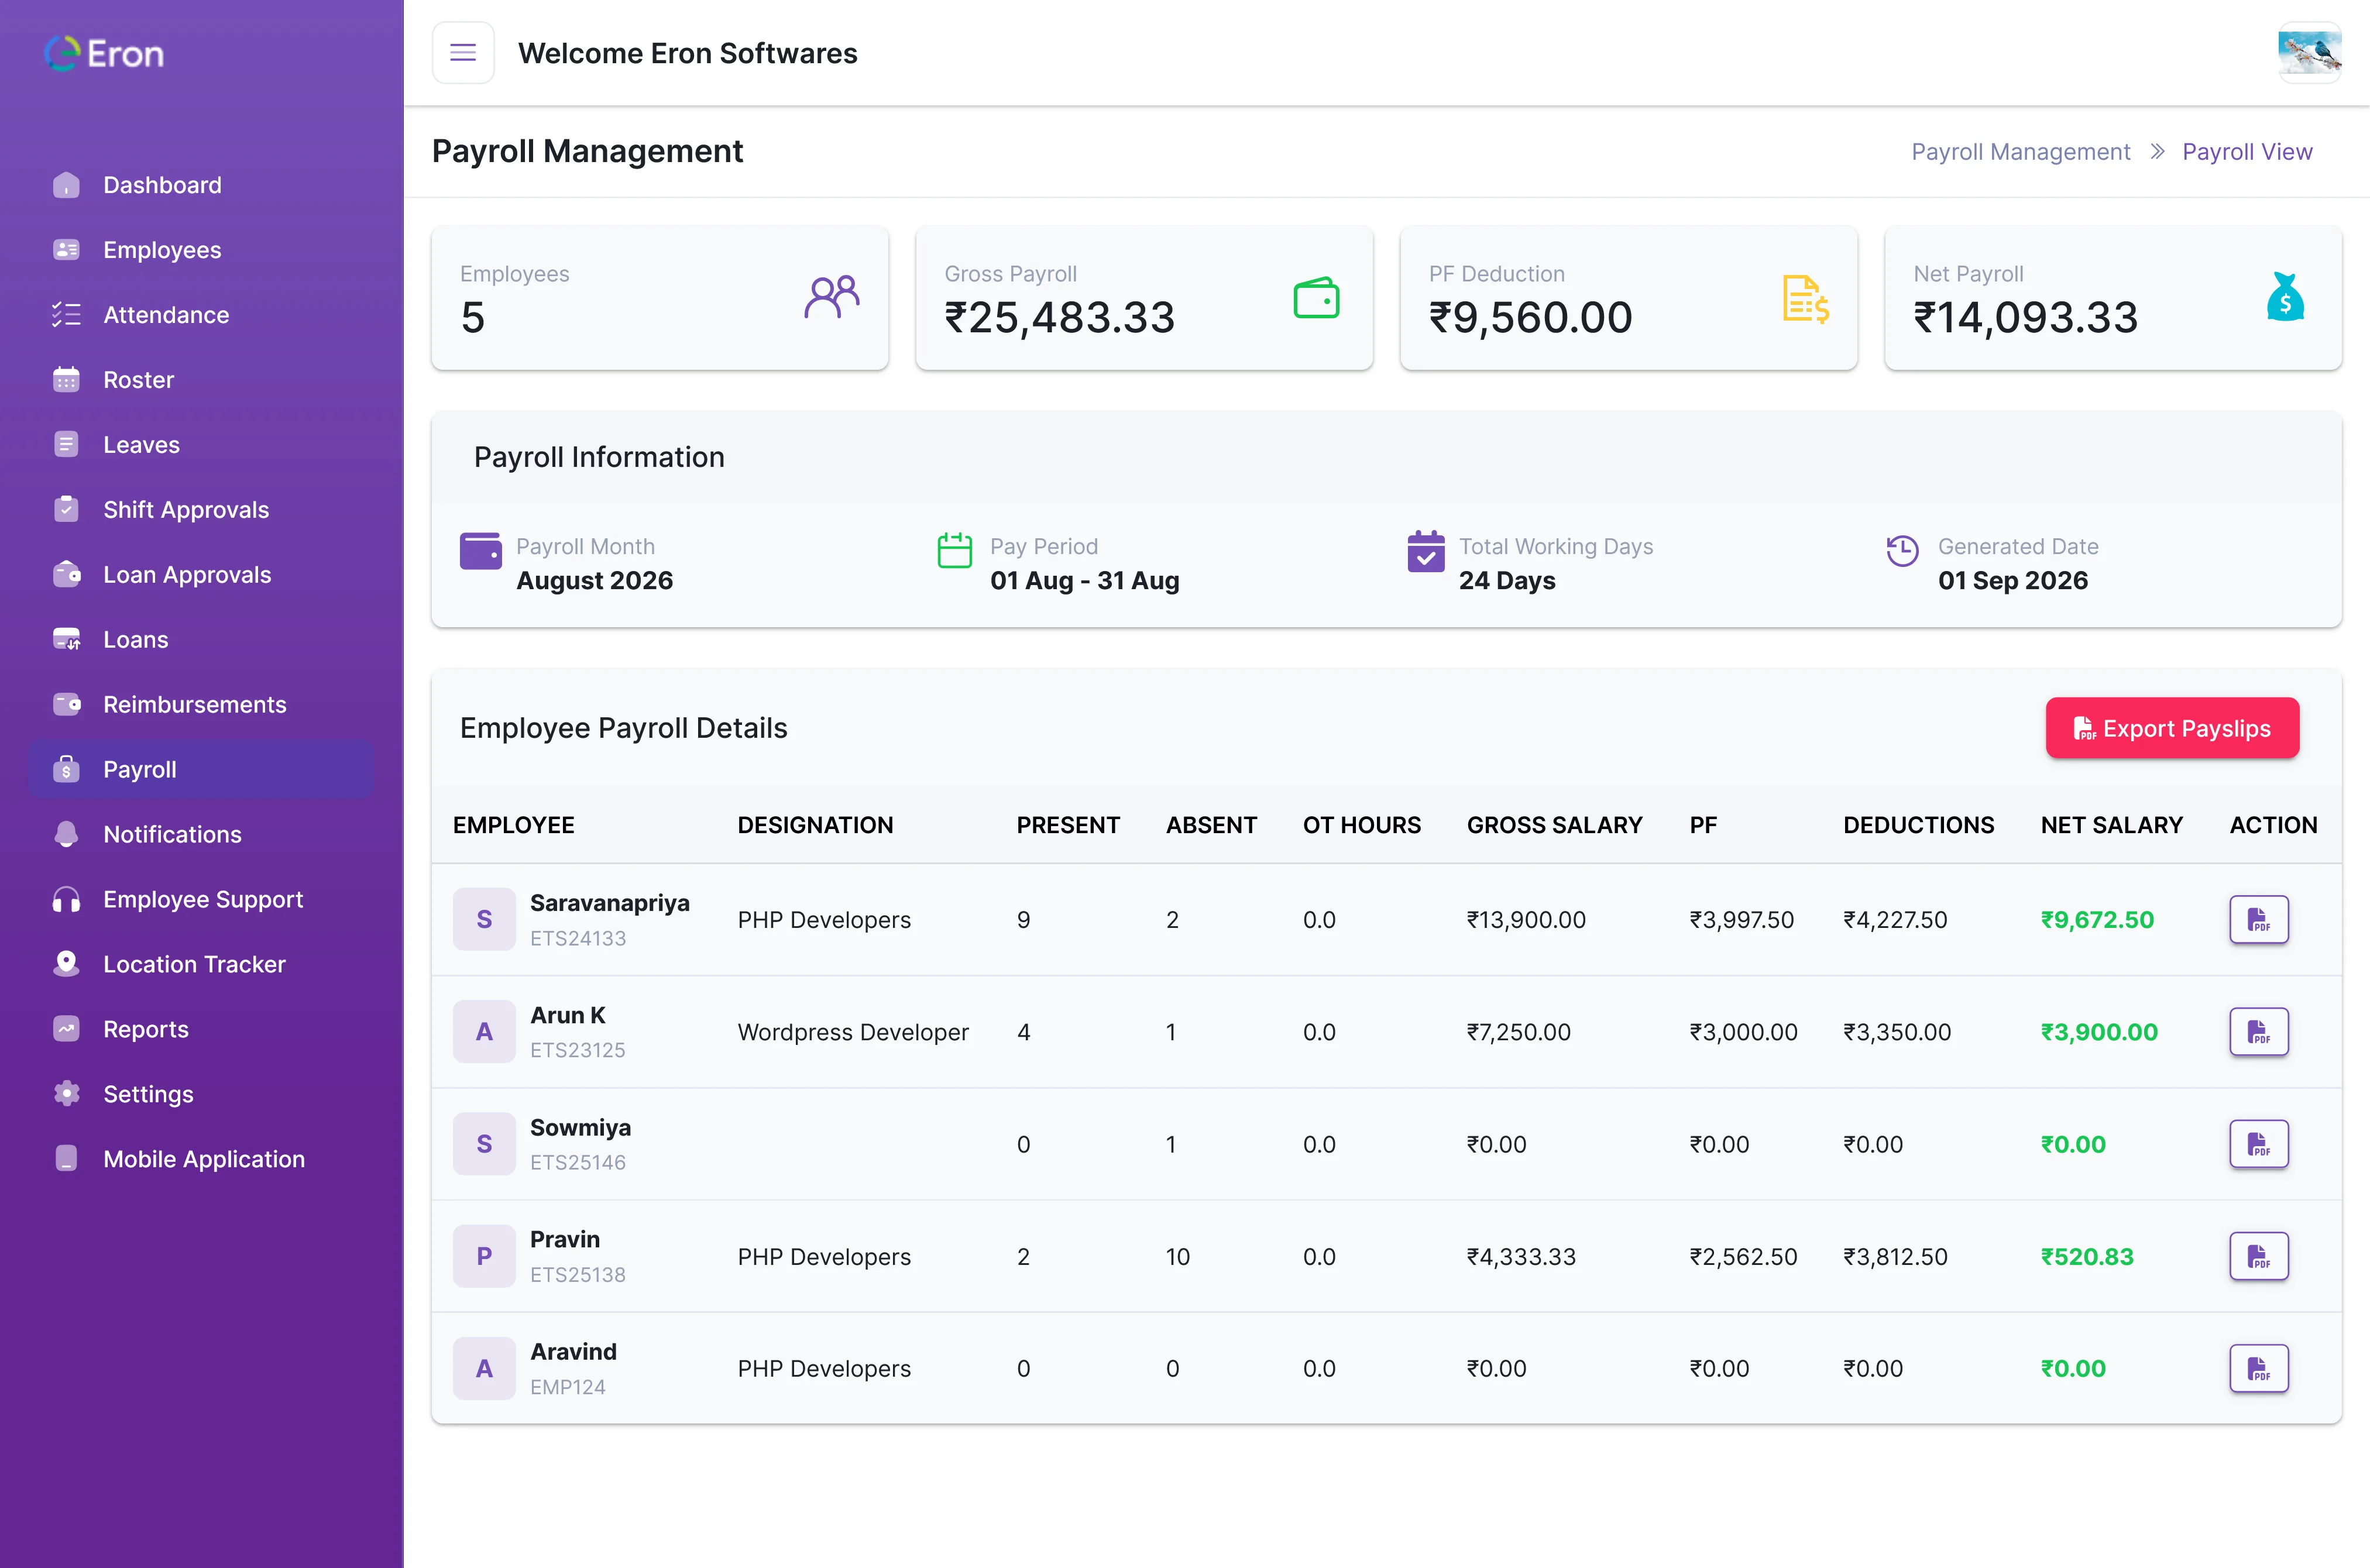Click the NET SALARY column header
Screen dimensions: 2370x1568
point(2111,825)
